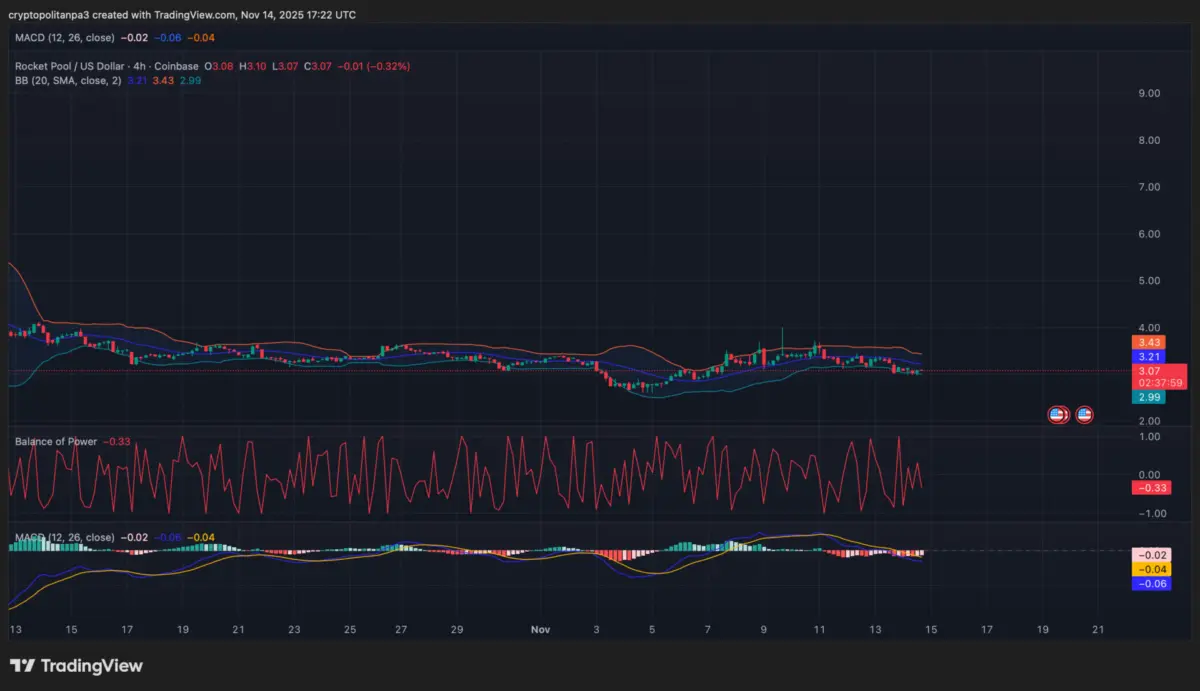Select the Balance of Power indicator label

55,441
